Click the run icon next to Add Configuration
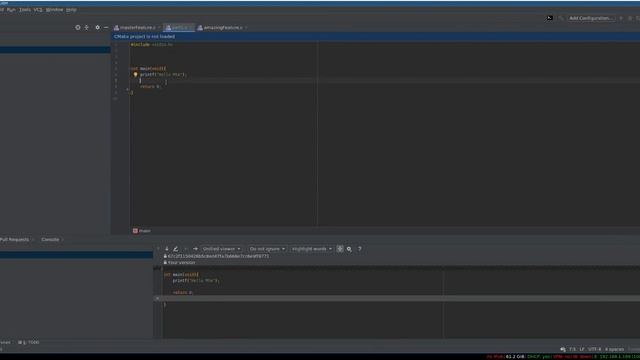Image resolution: width=640 pixels, height=360 pixels. pos(621,18)
